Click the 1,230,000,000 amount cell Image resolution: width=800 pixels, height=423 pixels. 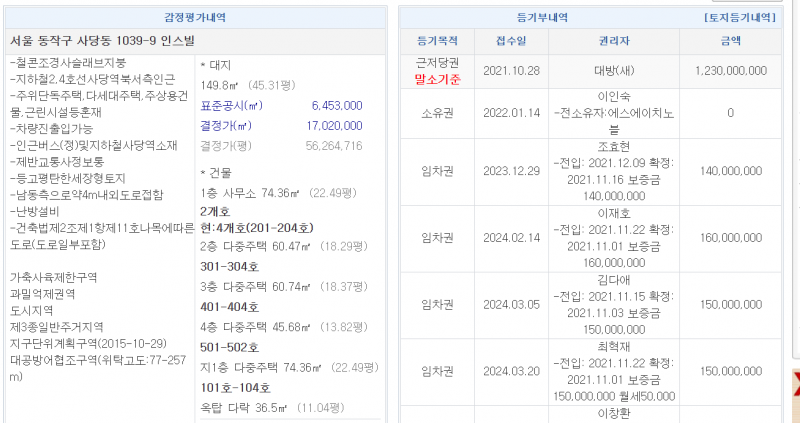[730, 71]
